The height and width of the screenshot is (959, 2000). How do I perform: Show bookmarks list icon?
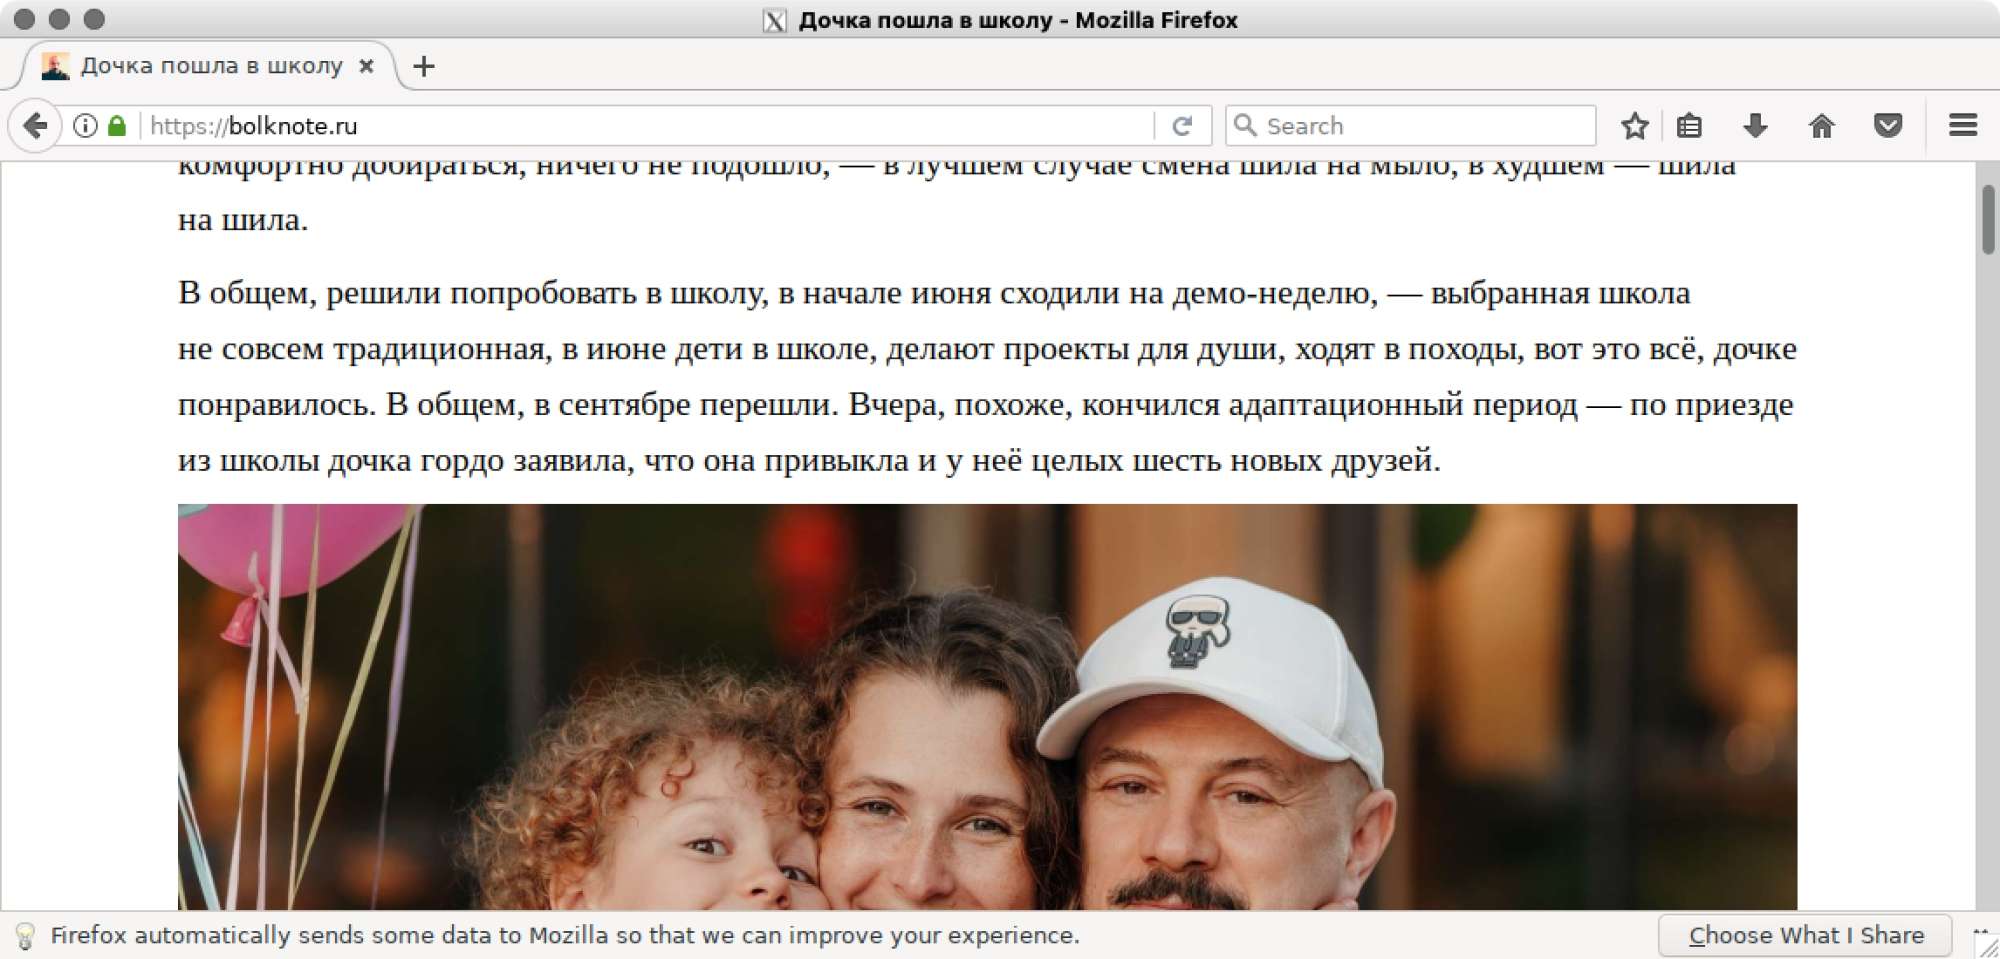[1689, 126]
